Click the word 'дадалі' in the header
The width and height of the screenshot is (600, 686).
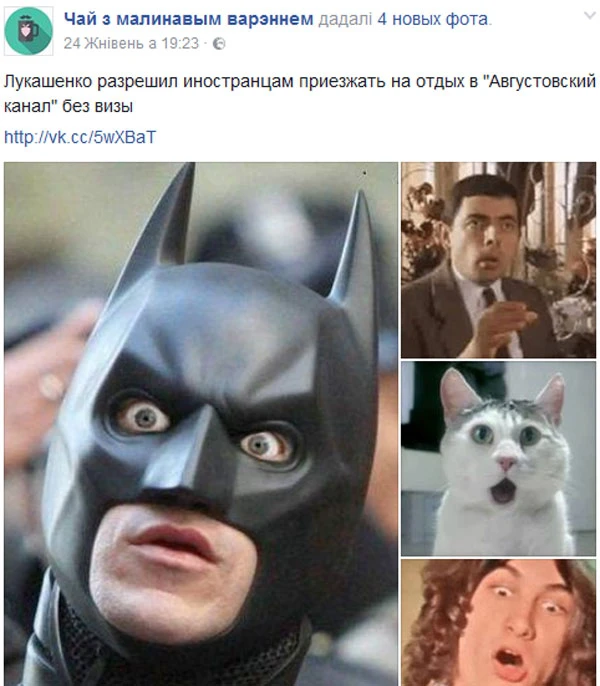point(345,20)
